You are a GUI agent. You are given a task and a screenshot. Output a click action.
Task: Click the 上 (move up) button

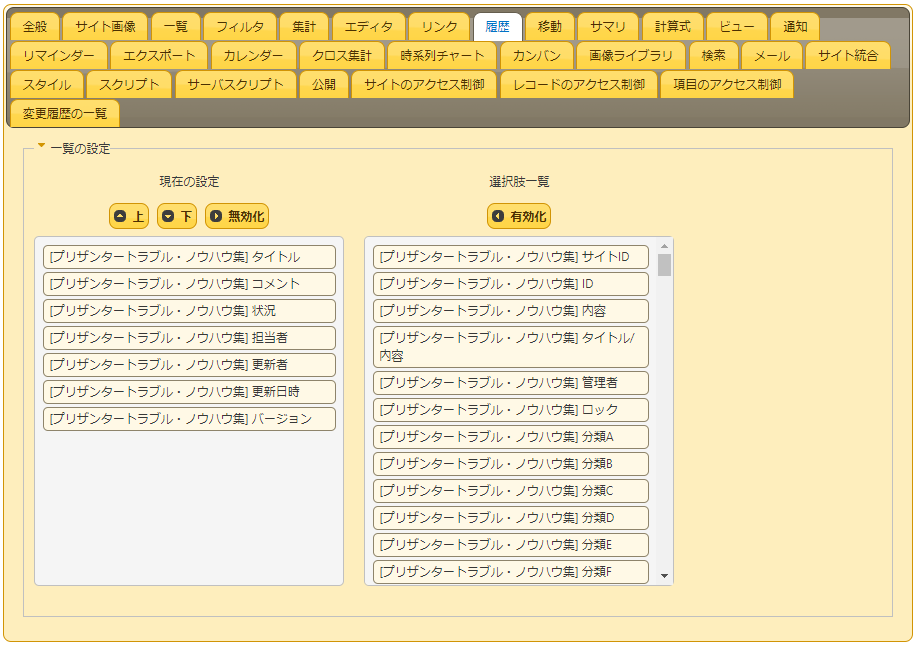coord(129,216)
